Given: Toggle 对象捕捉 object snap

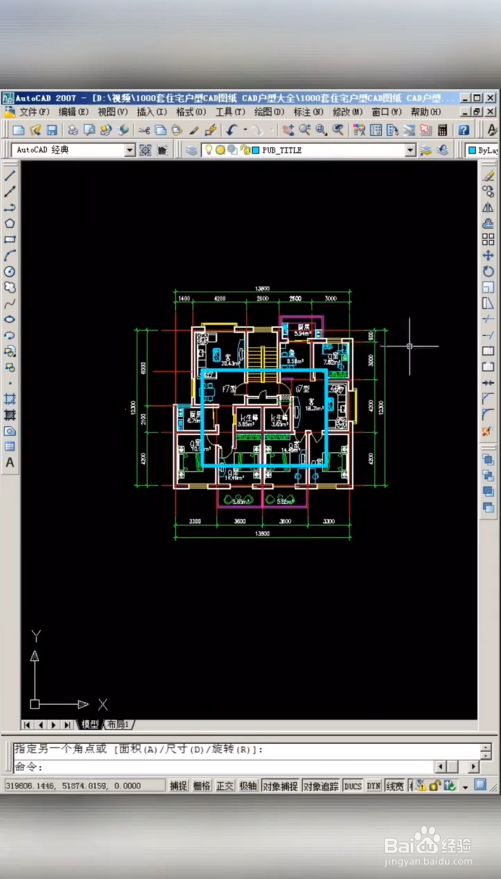Looking at the screenshot, I should tap(280, 786).
